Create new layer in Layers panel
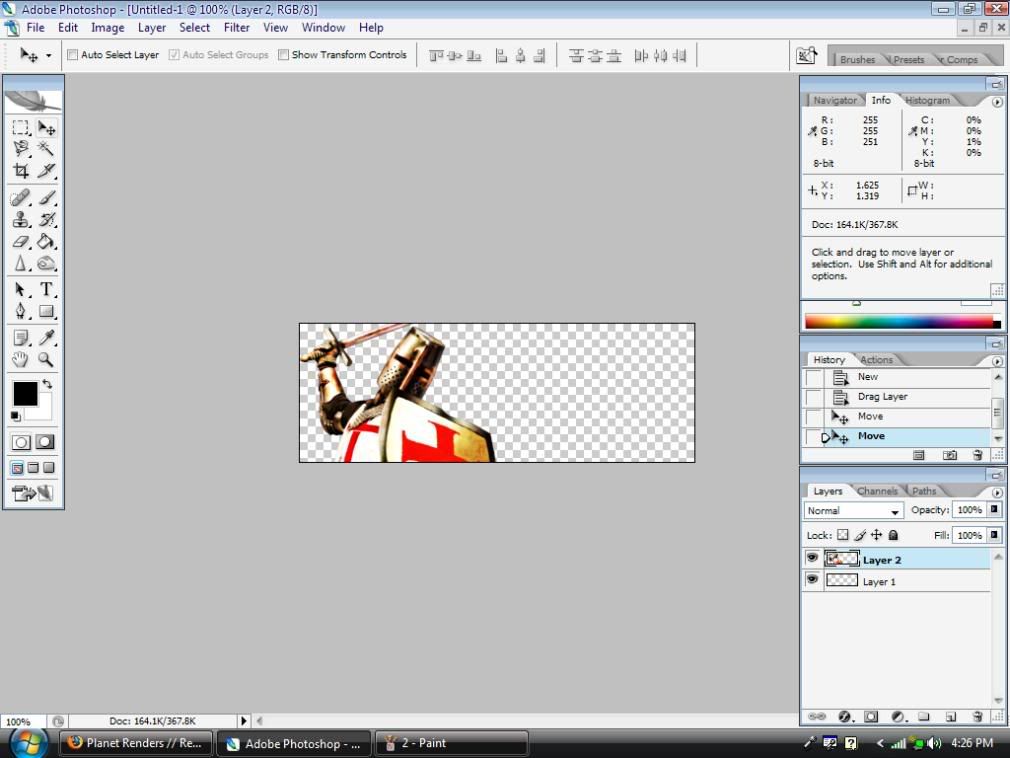The width and height of the screenshot is (1010, 758). (951, 716)
